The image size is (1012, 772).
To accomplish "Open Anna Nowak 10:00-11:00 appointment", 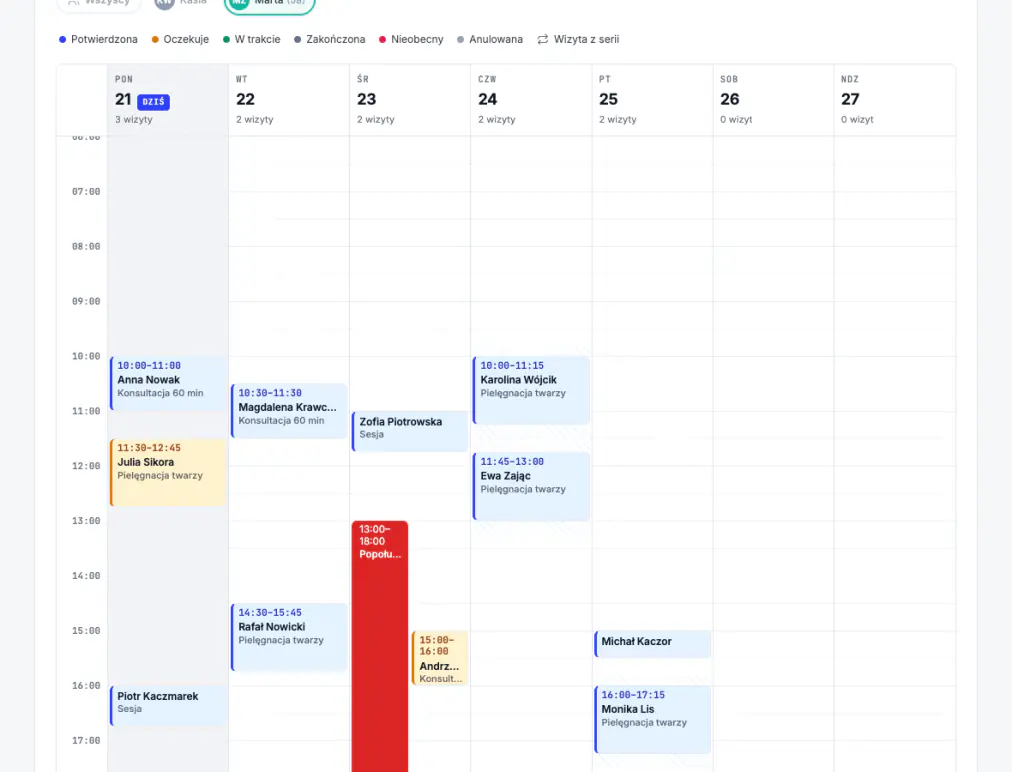I will (x=168, y=383).
